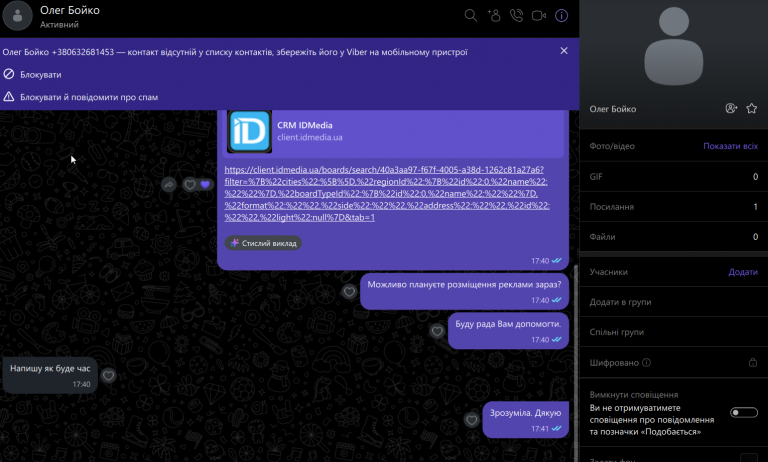
Task: Click the message 'Напишу як буде час'
Action: tap(50, 375)
